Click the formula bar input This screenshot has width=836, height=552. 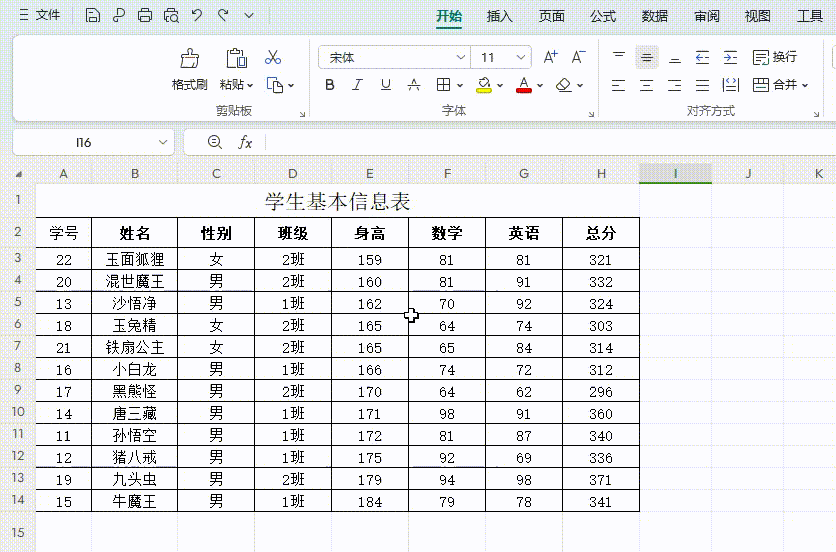tap(550, 142)
